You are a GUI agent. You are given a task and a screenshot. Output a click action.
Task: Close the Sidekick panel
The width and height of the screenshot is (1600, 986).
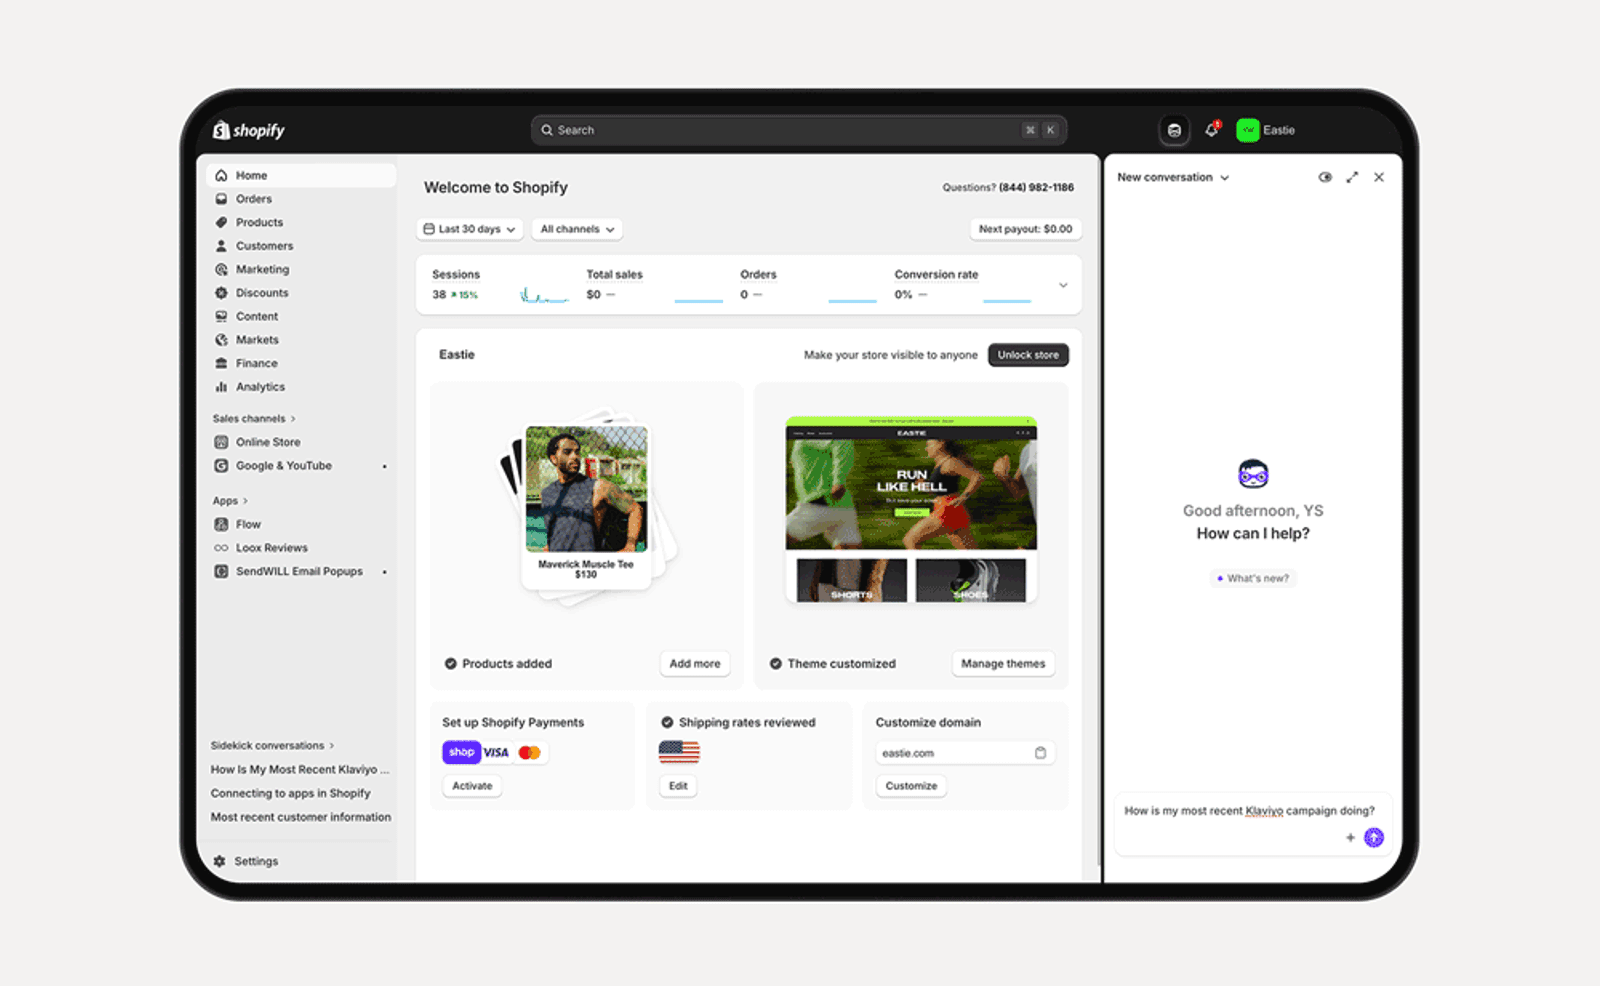[1379, 178]
